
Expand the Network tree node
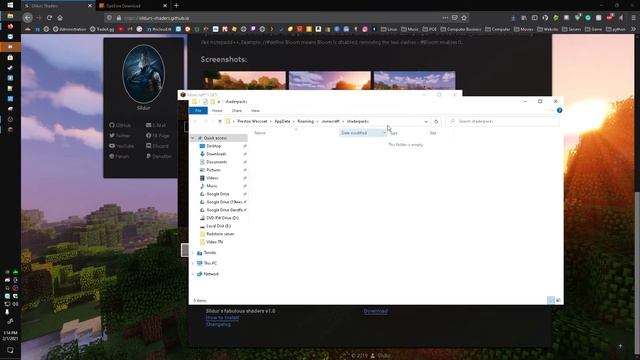tap(193, 274)
